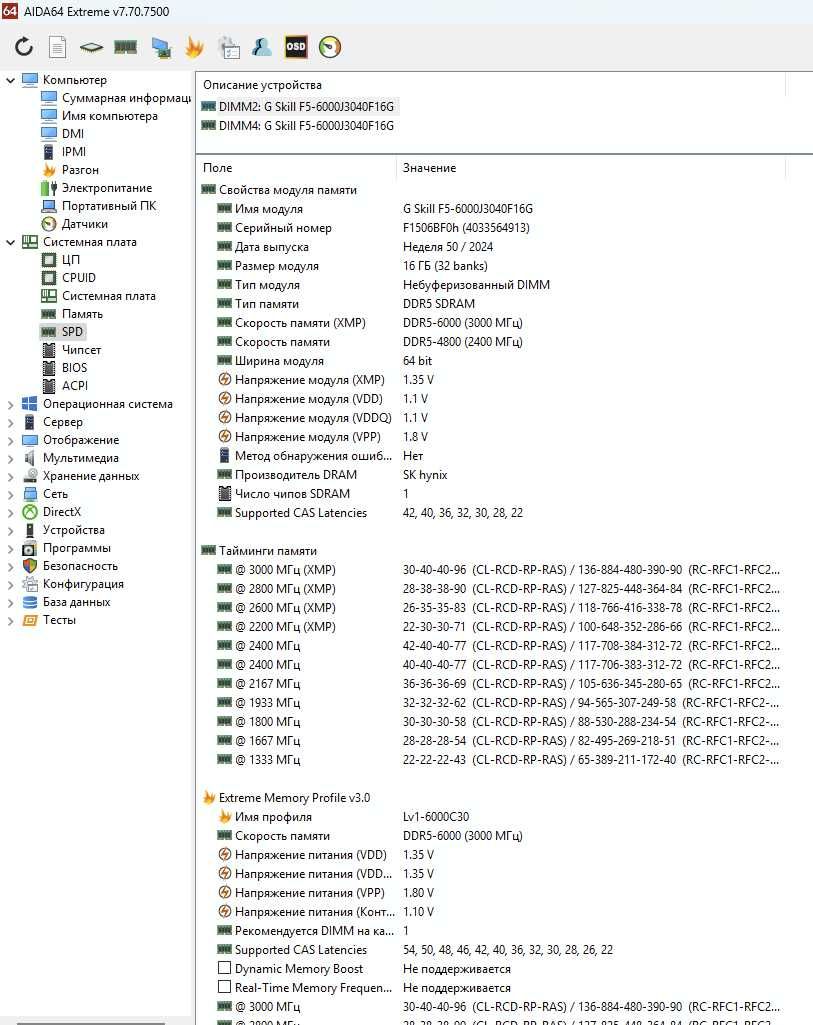Open the Датчики sensors item
Image resolution: width=813 pixels, height=1025 pixels.
coord(75,224)
